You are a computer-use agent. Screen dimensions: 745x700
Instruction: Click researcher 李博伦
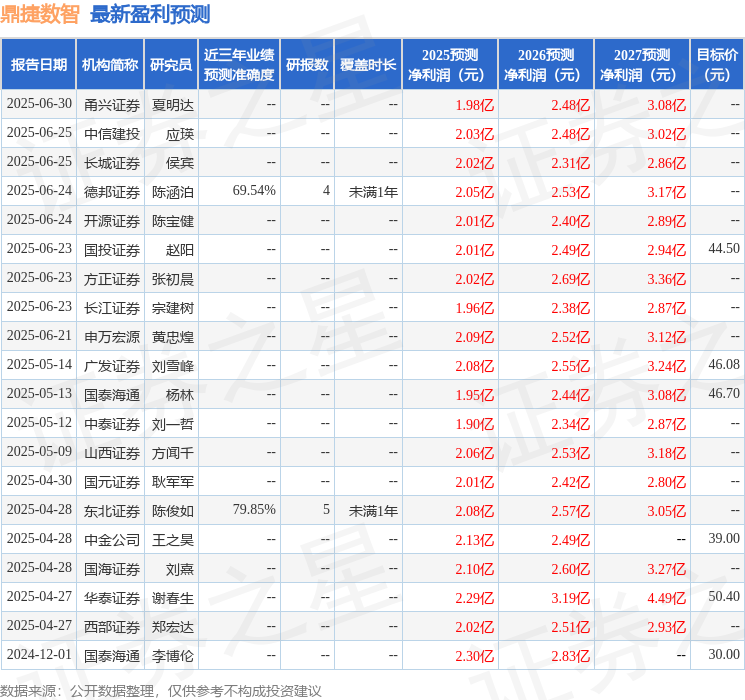[172, 656]
